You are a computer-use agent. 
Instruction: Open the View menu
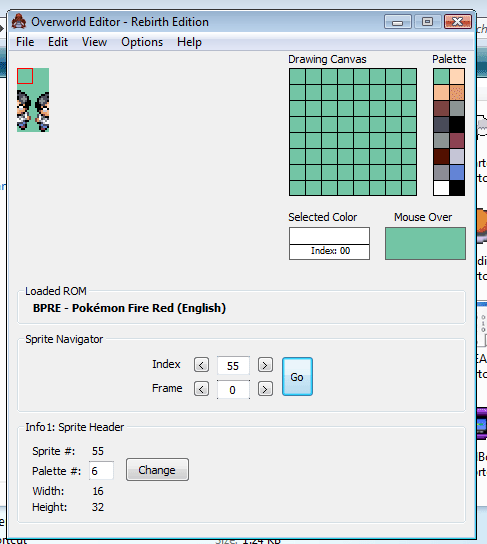tap(94, 42)
